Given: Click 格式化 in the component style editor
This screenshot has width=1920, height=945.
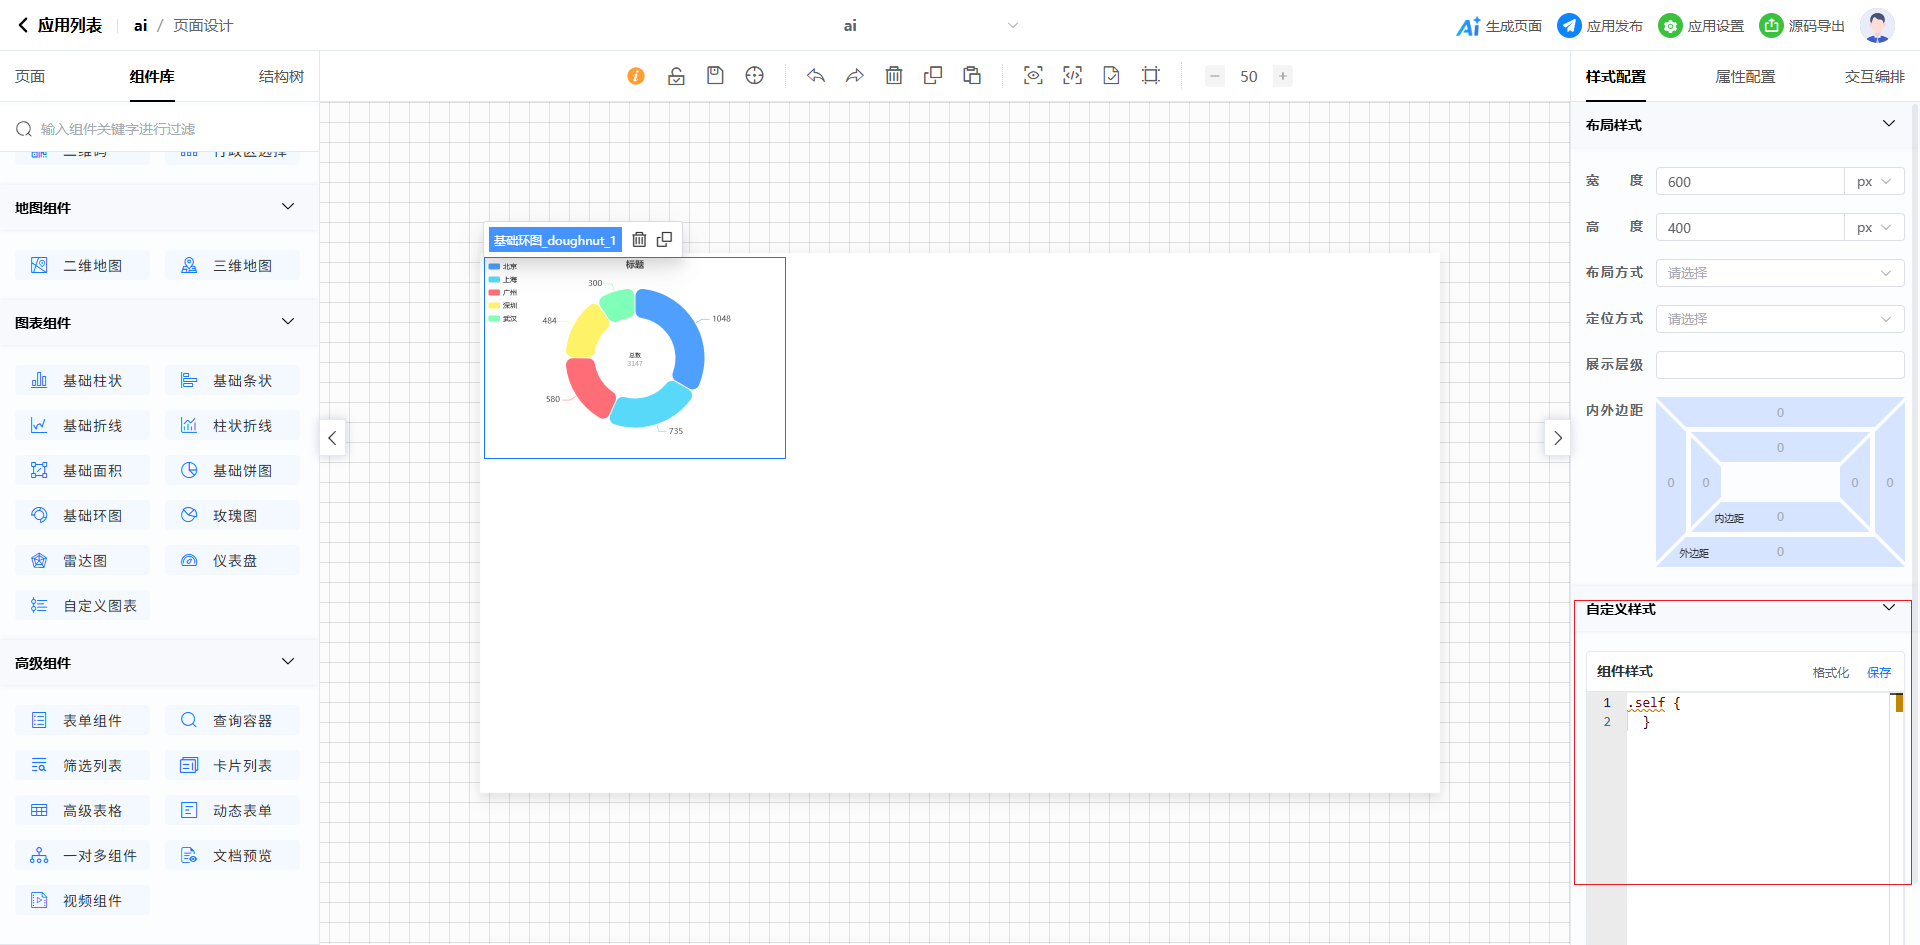Looking at the screenshot, I should pos(1830,673).
